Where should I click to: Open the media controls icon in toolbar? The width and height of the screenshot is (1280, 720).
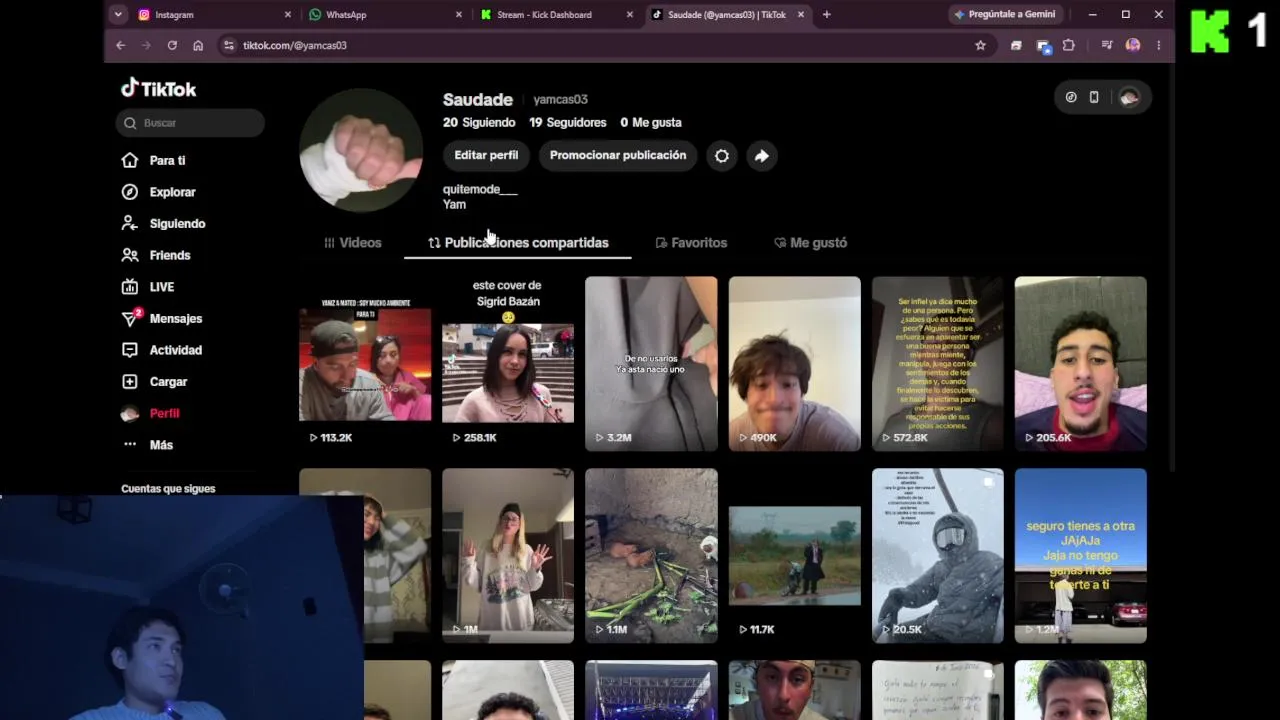tap(1107, 45)
